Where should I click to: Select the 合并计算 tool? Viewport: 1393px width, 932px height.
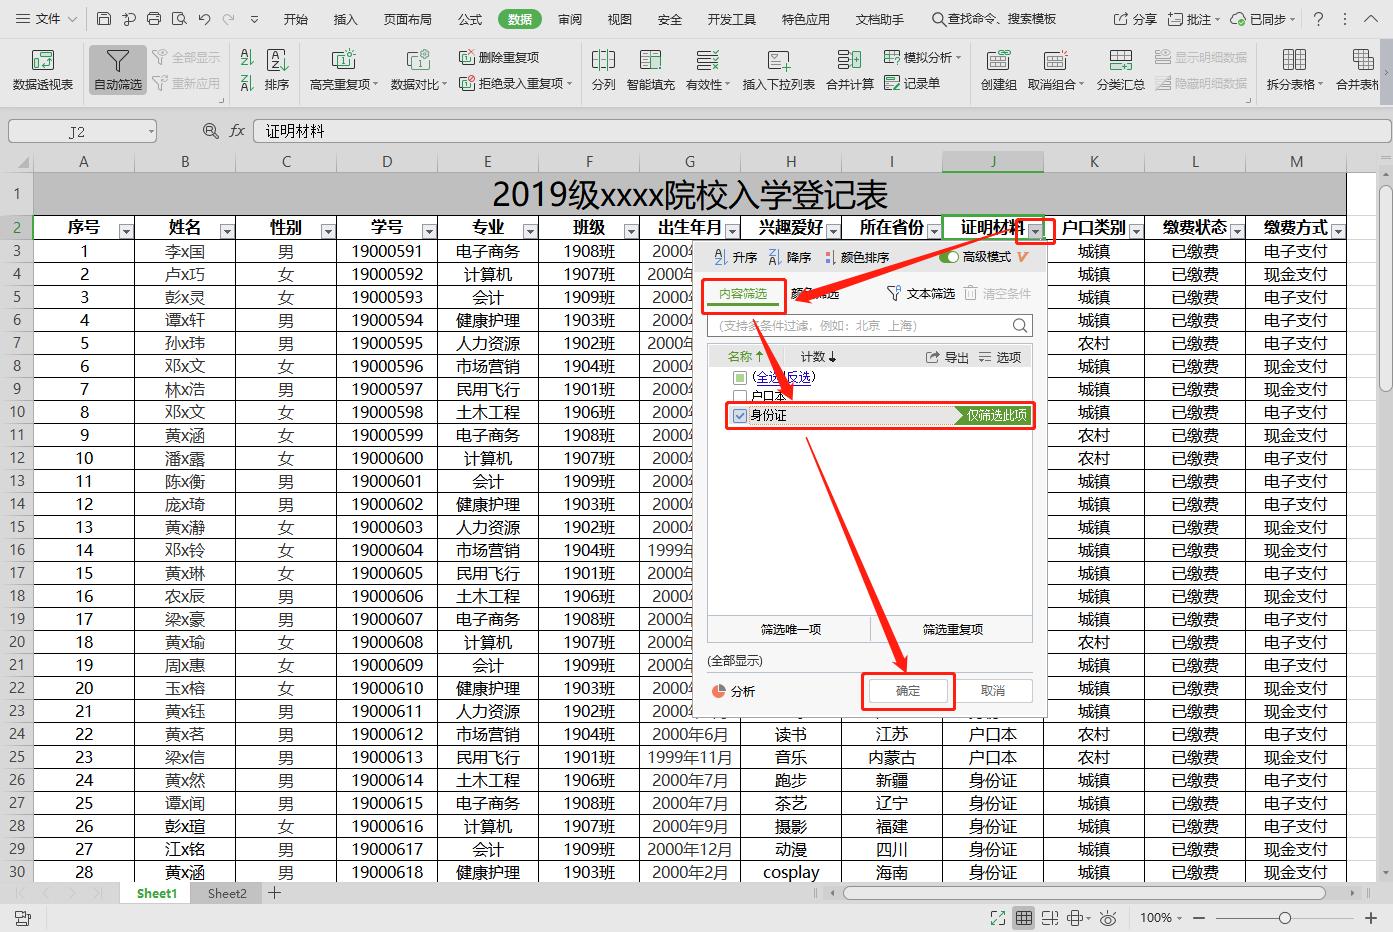click(849, 68)
